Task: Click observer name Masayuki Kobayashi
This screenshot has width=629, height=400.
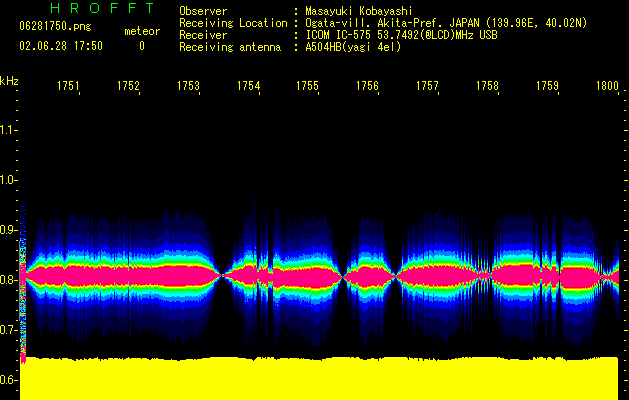Action: (359, 11)
